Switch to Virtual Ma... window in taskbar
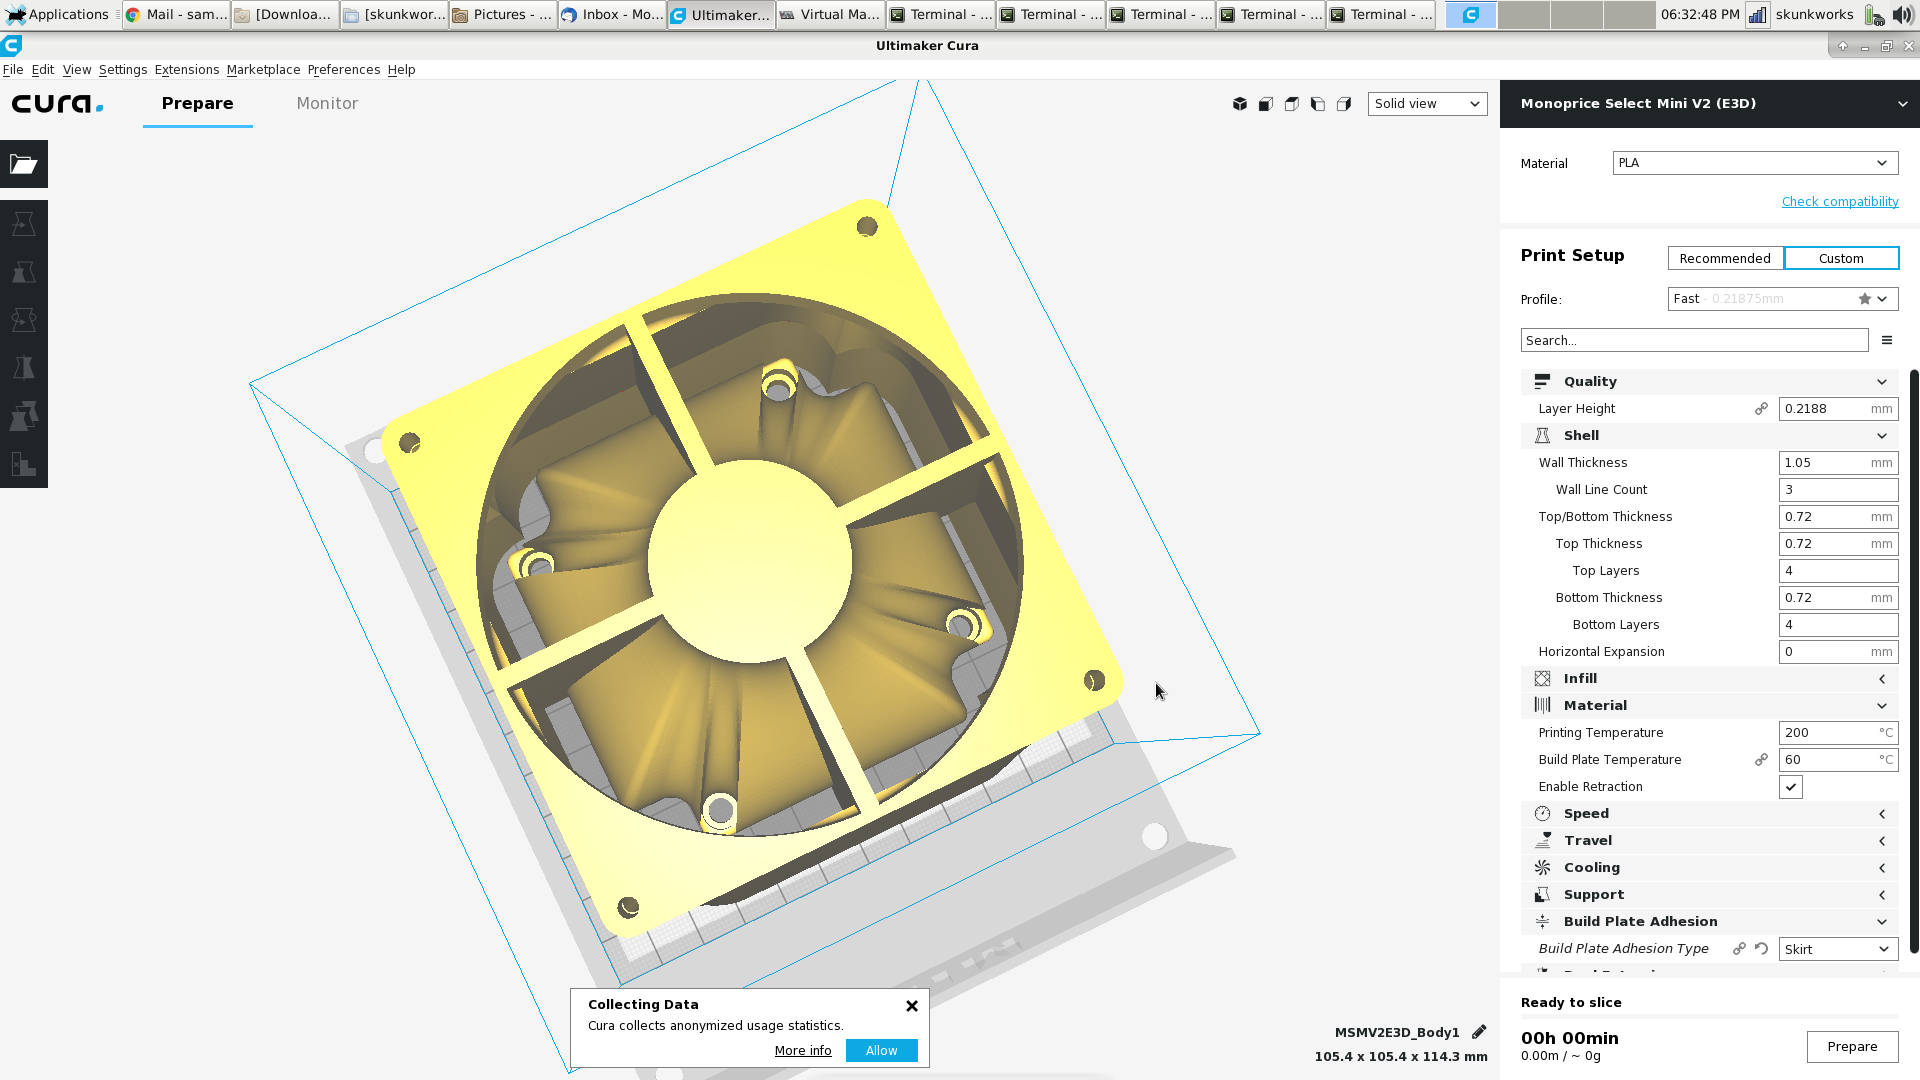Image resolution: width=1920 pixels, height=1080 pixels. (831, 14)
